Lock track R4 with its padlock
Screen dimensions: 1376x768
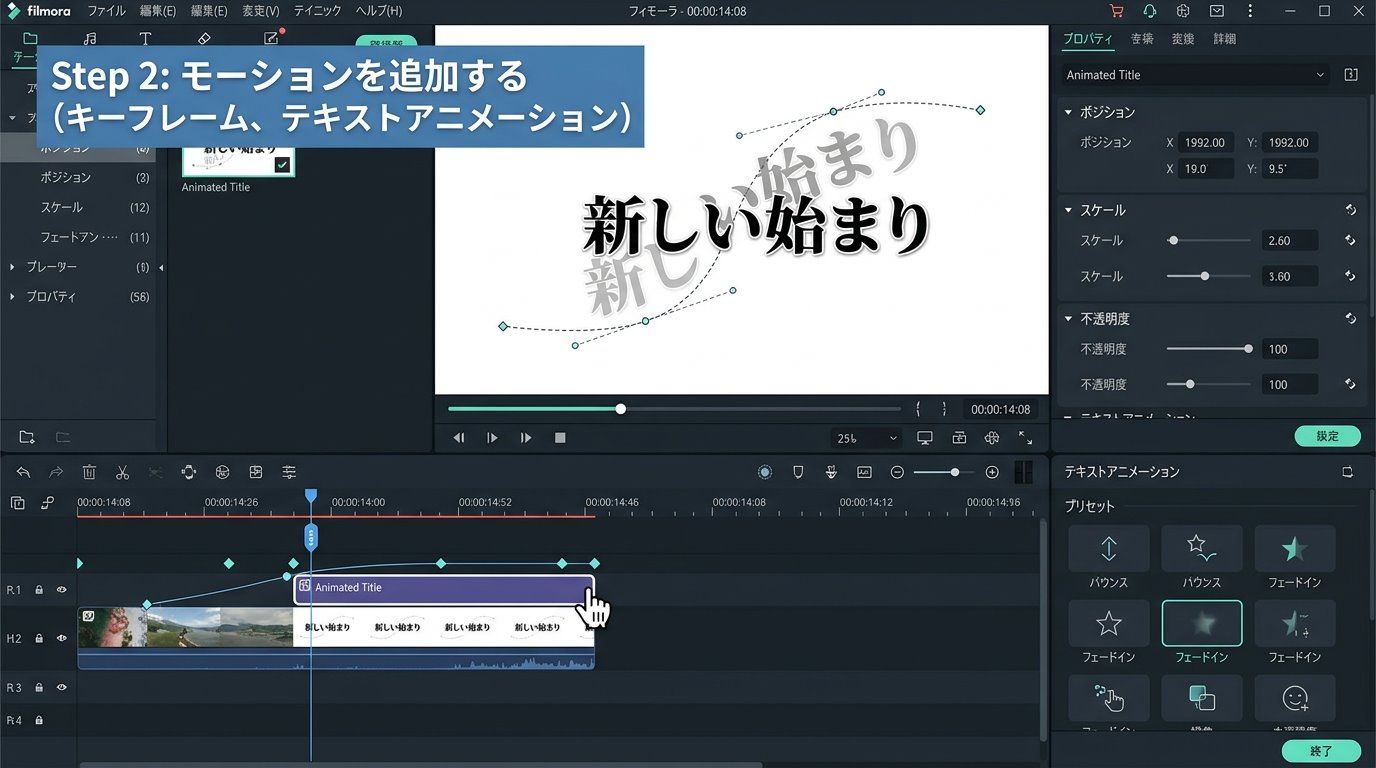click(x=39, y=720)
